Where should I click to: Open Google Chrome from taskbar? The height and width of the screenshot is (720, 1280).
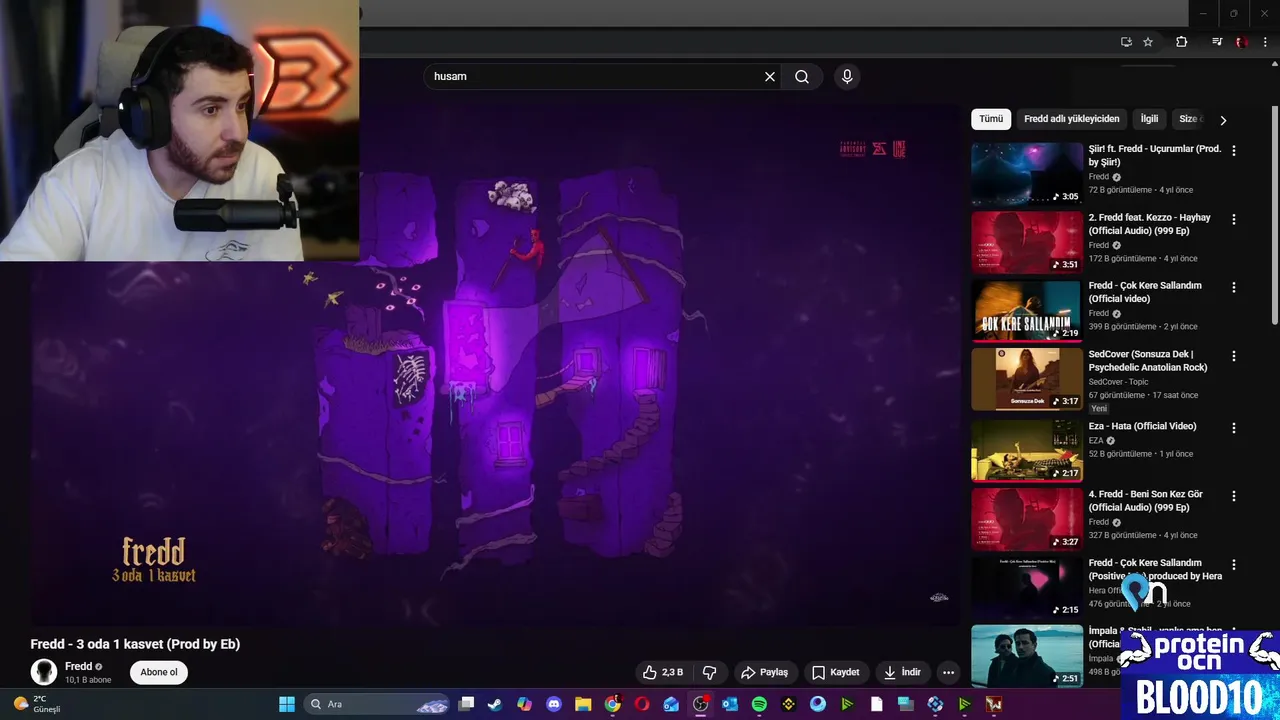point(613,704)
